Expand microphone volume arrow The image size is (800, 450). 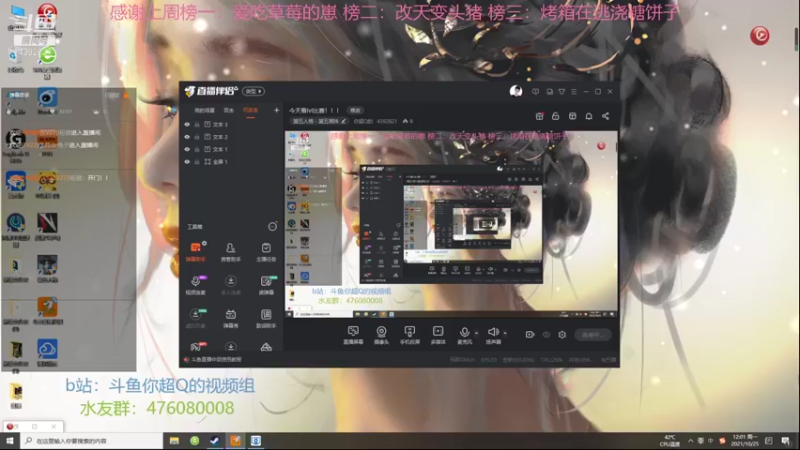pyautogui.click(x=477, y=333)
